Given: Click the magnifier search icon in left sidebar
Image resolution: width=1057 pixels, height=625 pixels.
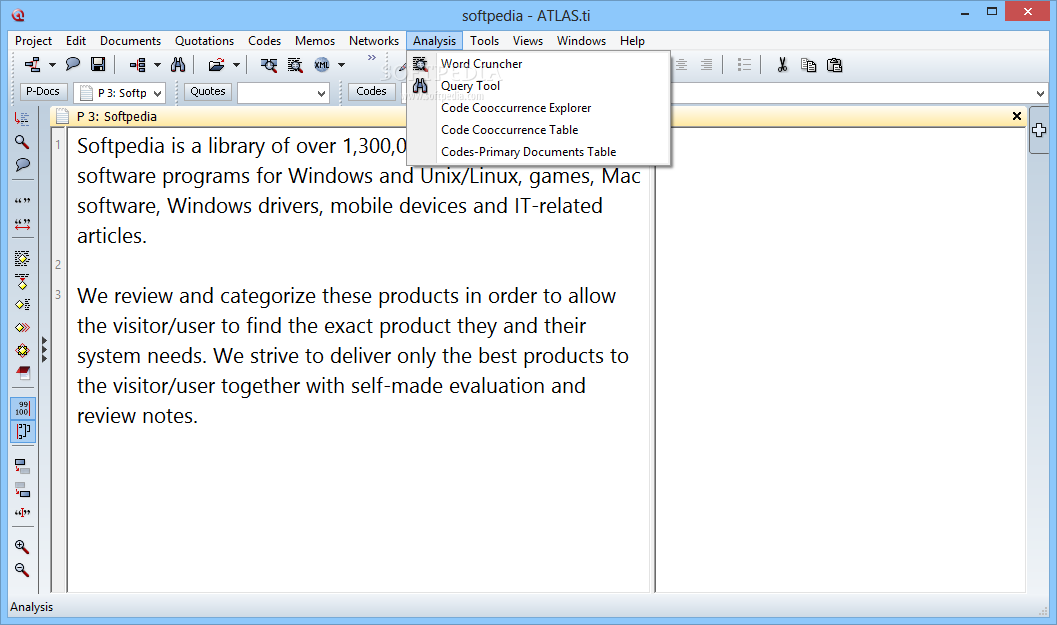Looking at the screenshot, I should tap(22, 142).
